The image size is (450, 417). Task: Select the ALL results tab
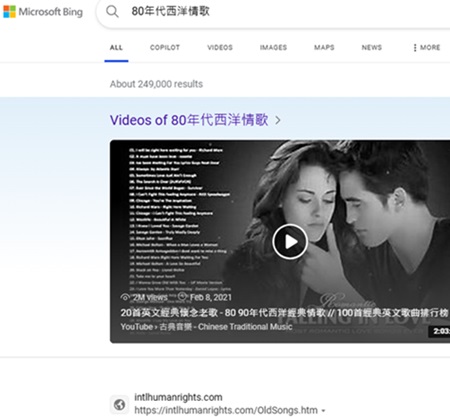click(x=116, y=48)
